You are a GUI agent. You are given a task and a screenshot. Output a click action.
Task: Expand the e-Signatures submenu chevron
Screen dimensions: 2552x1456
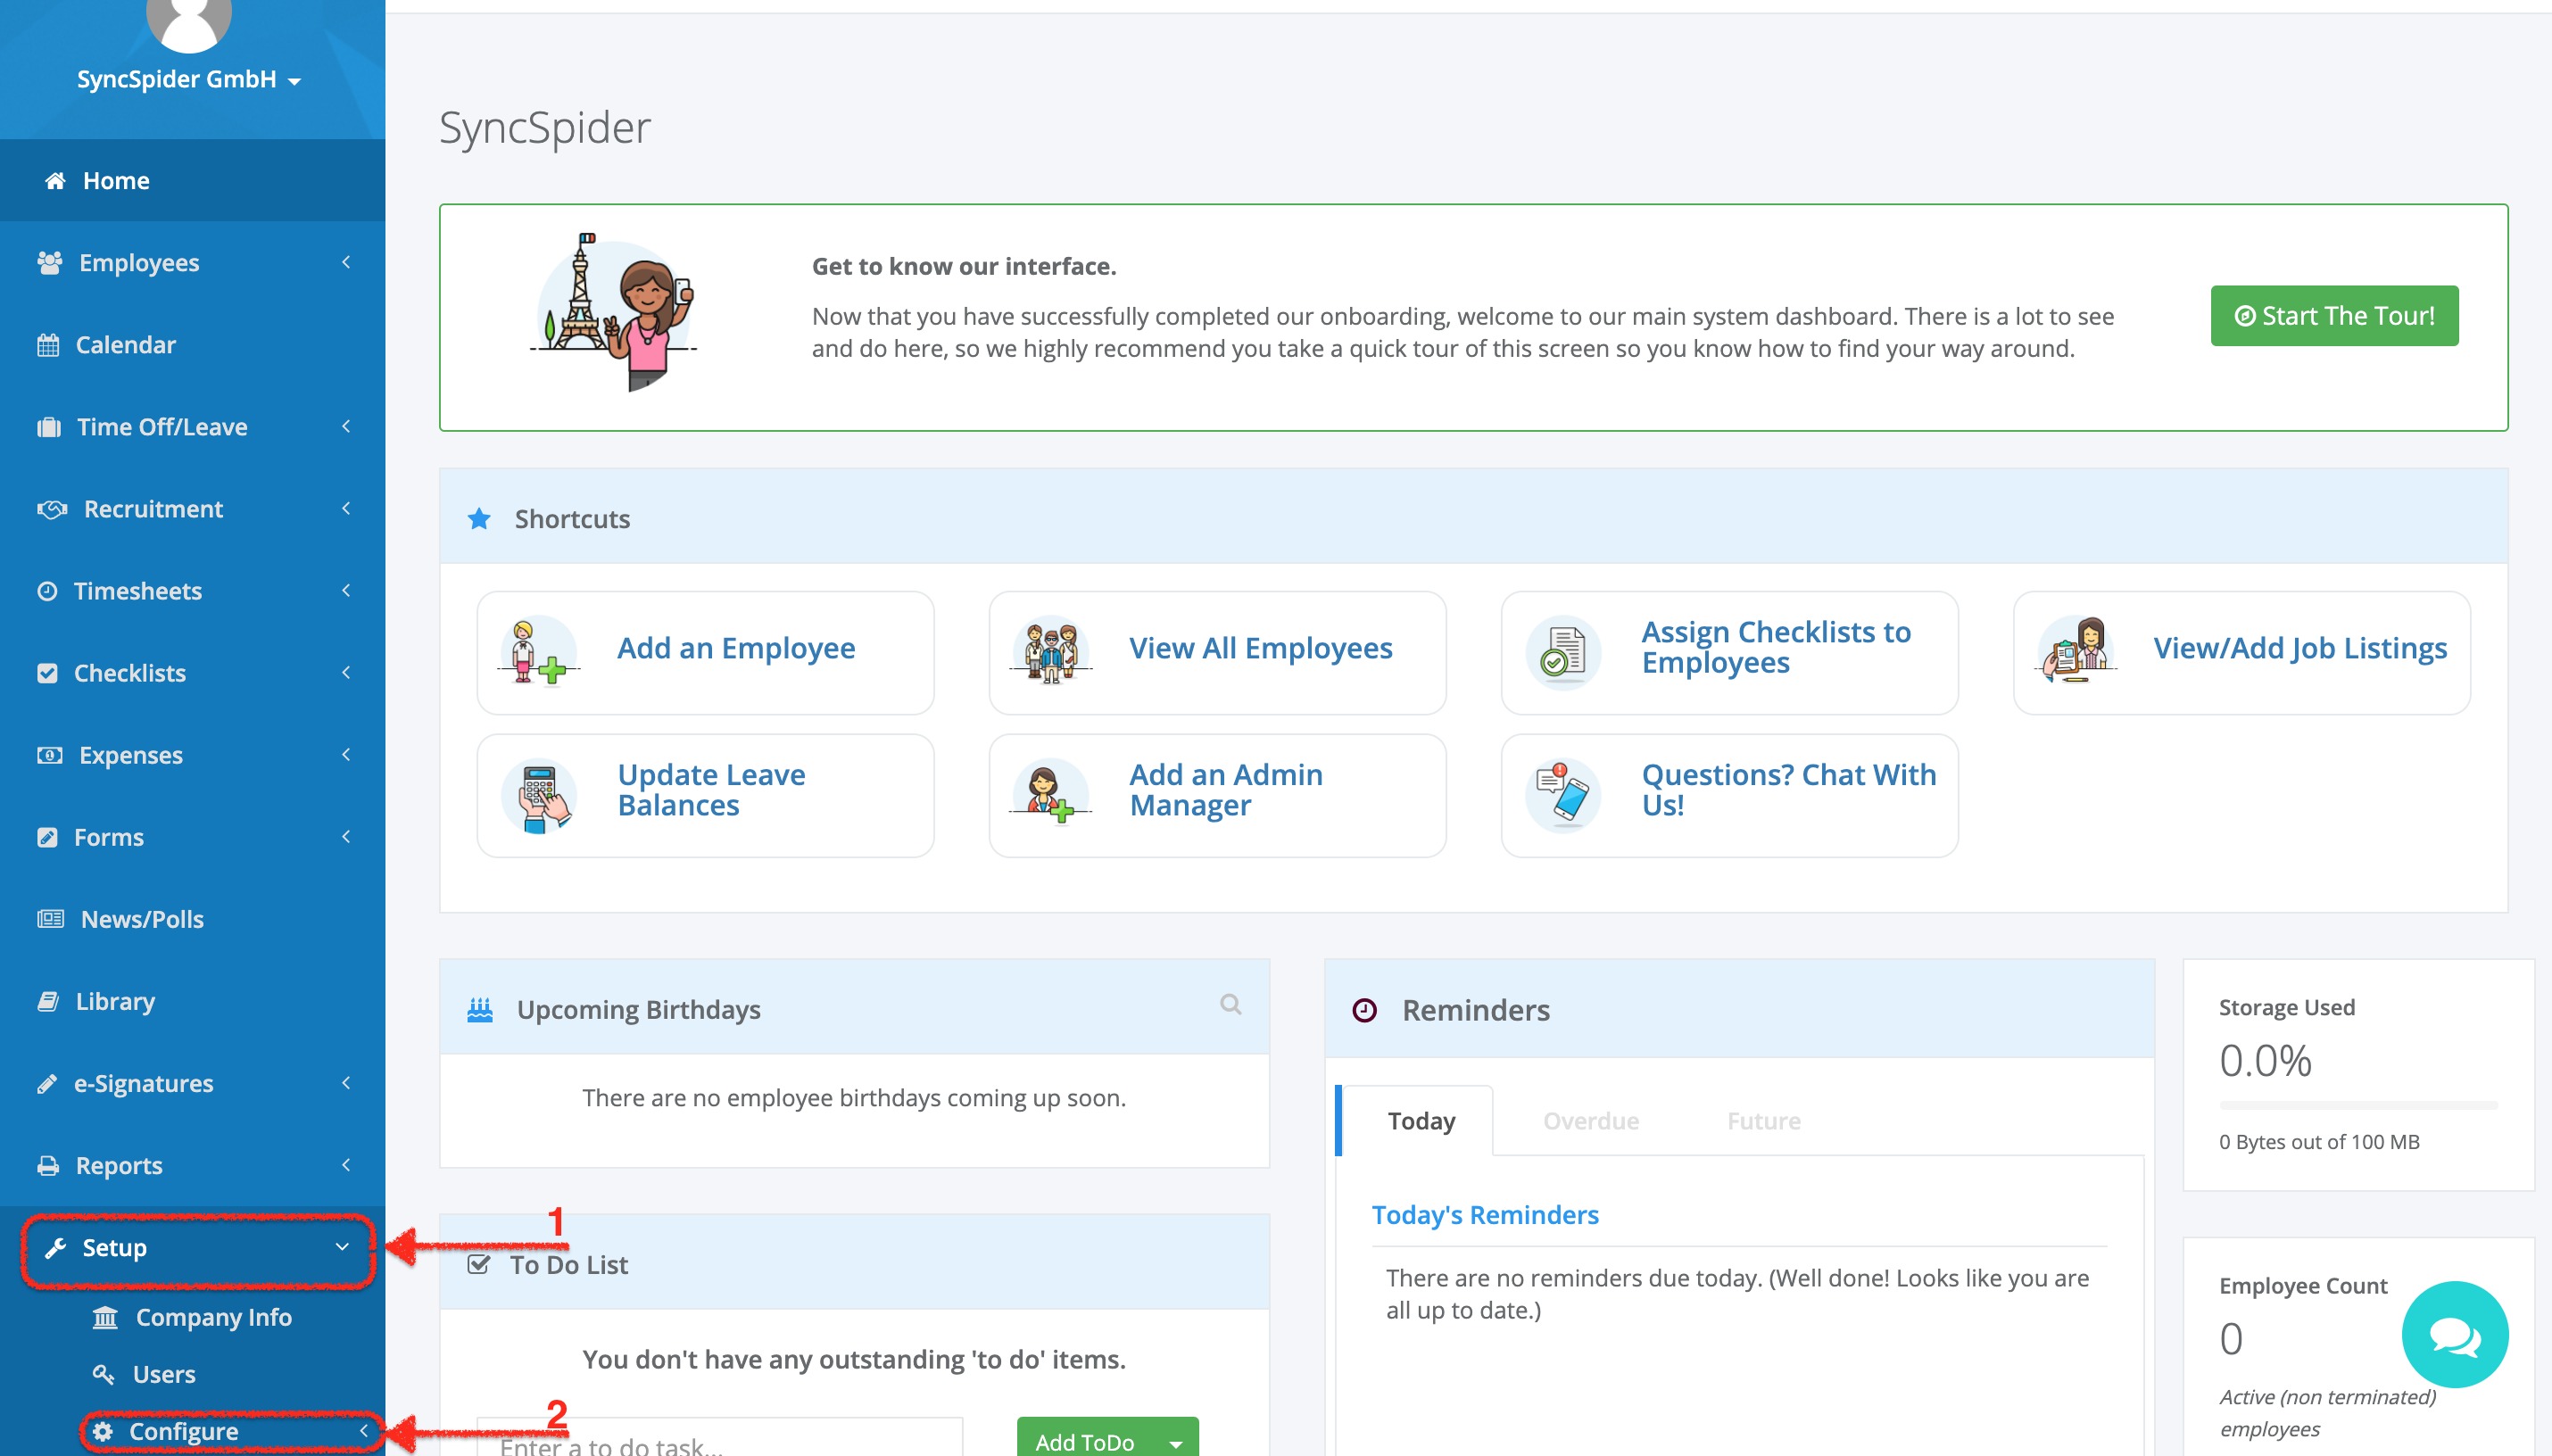click(346, 1082)
